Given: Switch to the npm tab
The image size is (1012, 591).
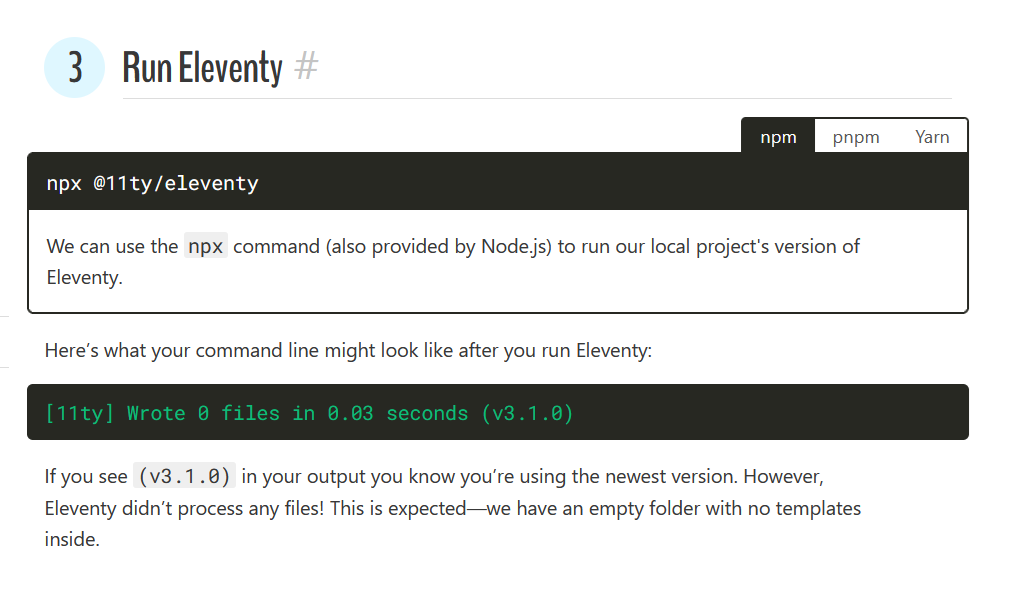Looking at the screenshot, I should click(x=778, y=137).
